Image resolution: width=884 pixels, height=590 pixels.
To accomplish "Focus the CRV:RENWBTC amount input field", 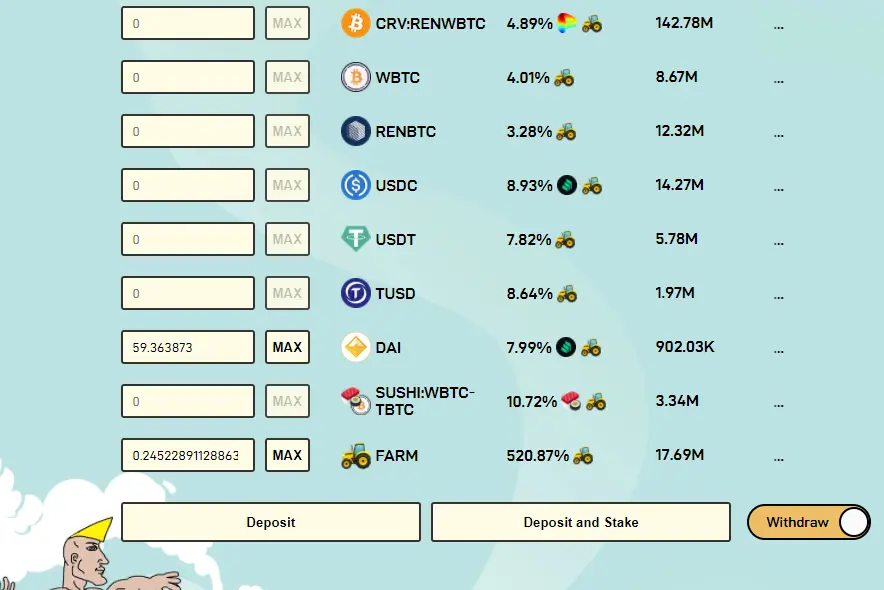I will [x=188, y=23].
